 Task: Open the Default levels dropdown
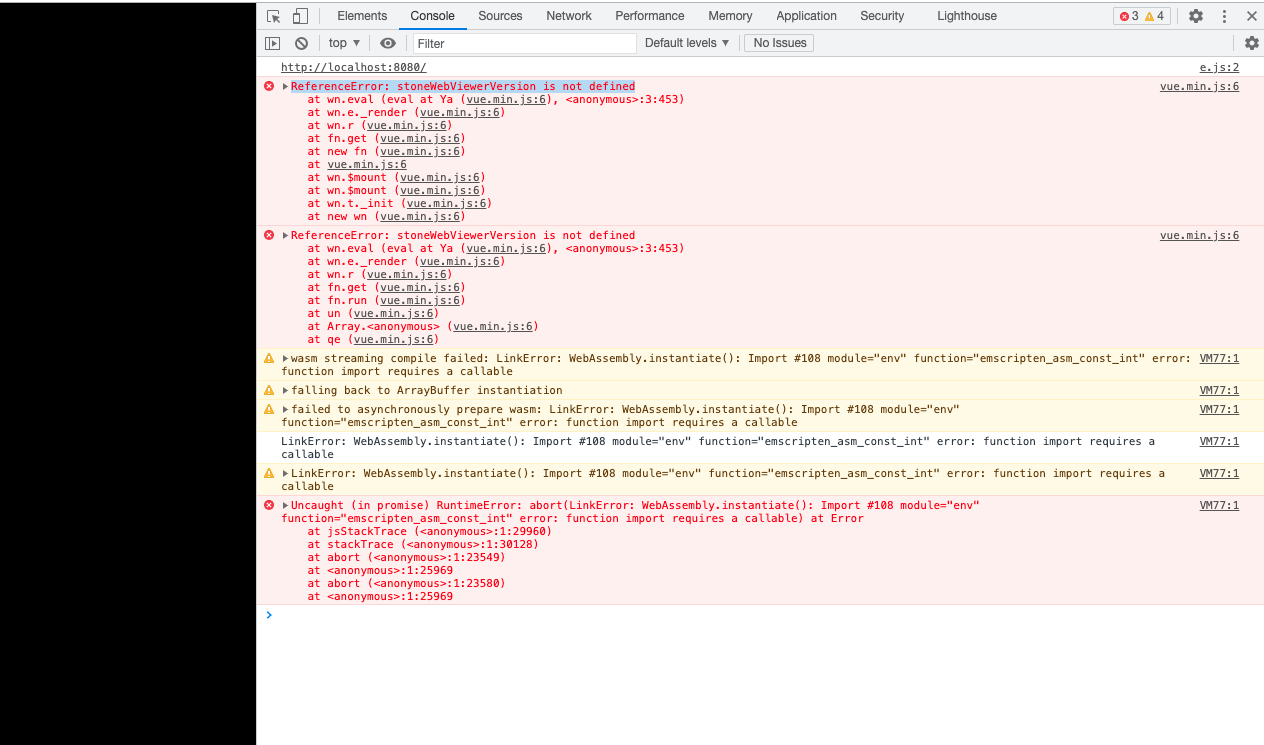tap(687, 43)
